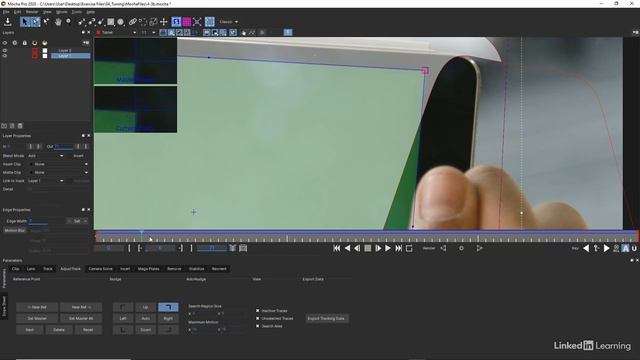The image size is (640, 360).
Task: Select the rectangle shape tool
Action: (x=111, y=22)
